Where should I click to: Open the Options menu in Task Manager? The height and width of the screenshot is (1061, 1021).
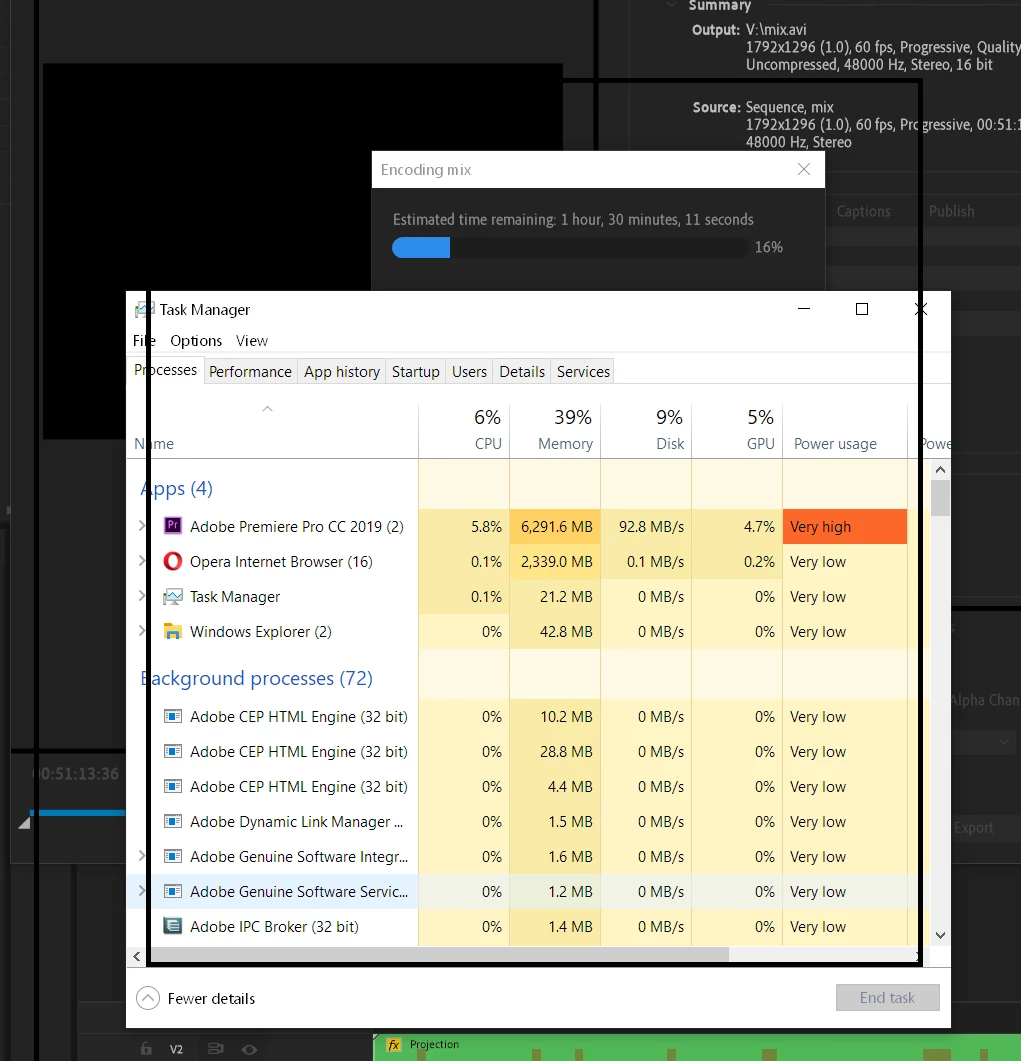tap(196, 340)
